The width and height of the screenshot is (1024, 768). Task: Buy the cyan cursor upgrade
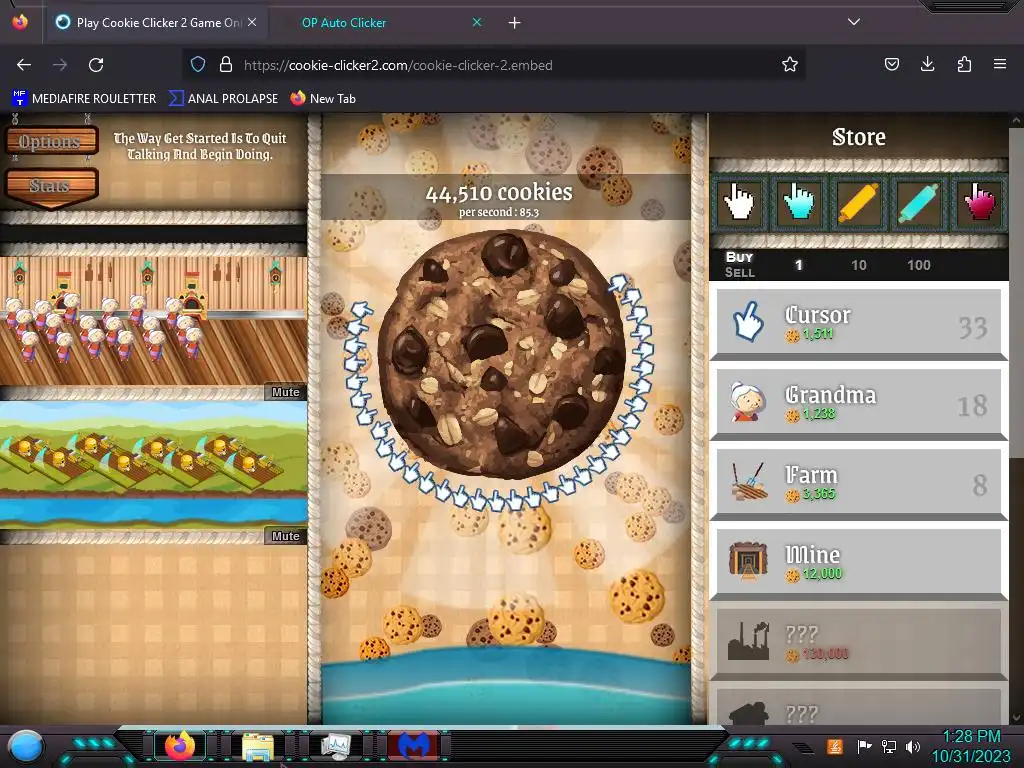click(x=798, y=202)
